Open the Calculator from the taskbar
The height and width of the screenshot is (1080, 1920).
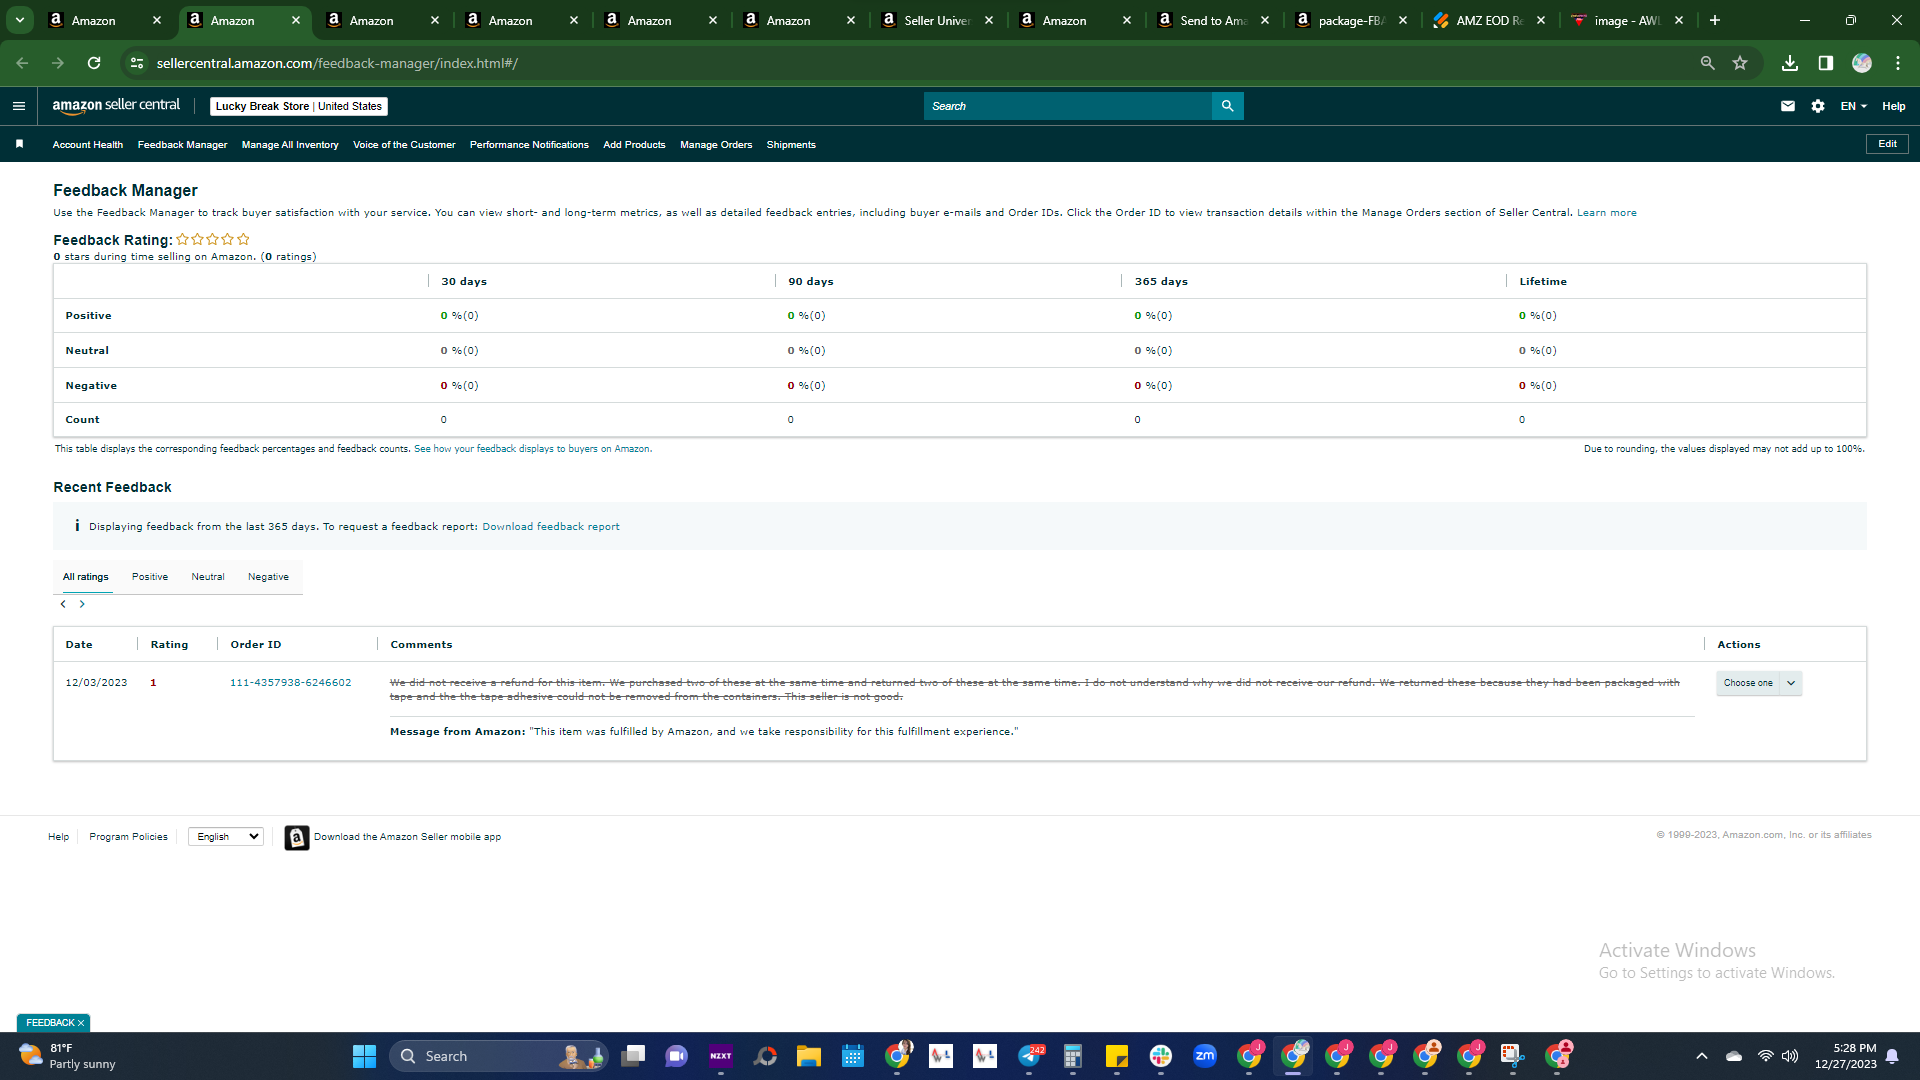pos(1073,1056)
